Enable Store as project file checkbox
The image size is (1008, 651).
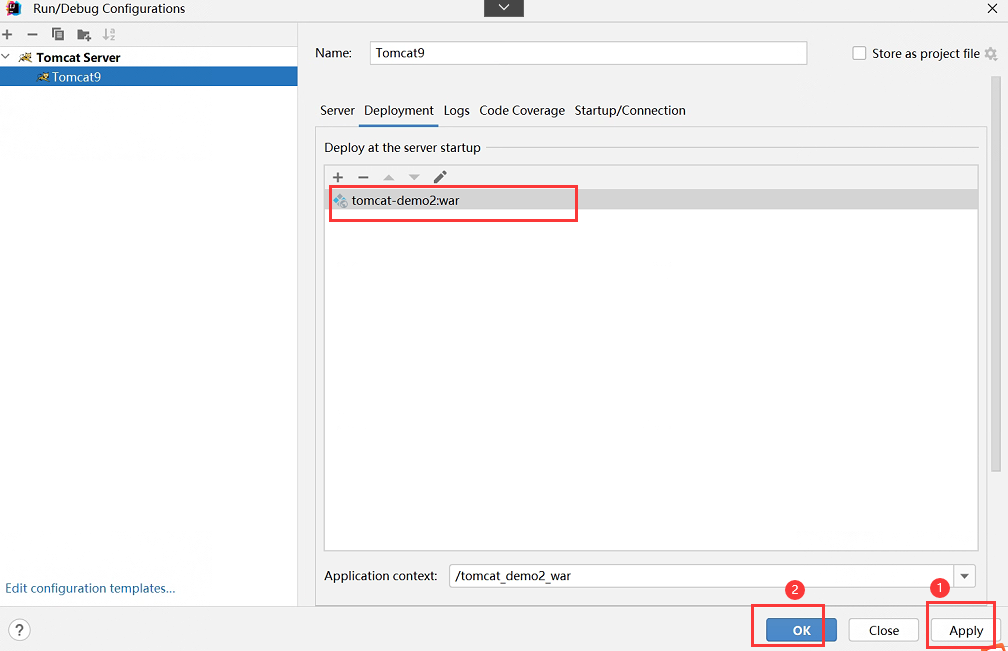859,53
